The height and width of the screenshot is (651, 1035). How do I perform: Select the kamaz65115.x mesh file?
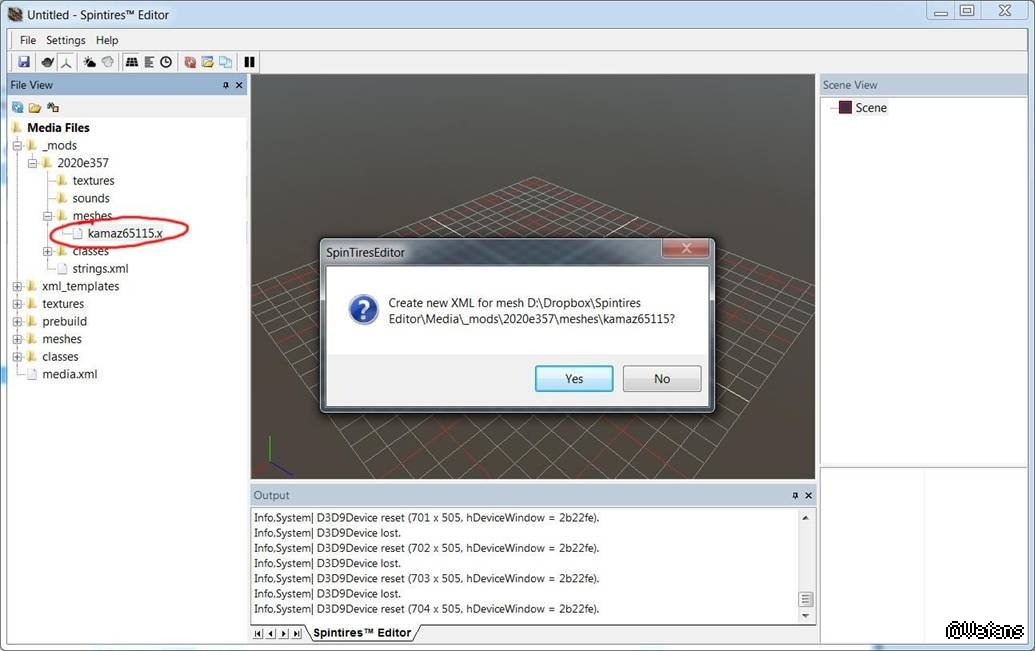pyautogui.click(x=125, y=233)
